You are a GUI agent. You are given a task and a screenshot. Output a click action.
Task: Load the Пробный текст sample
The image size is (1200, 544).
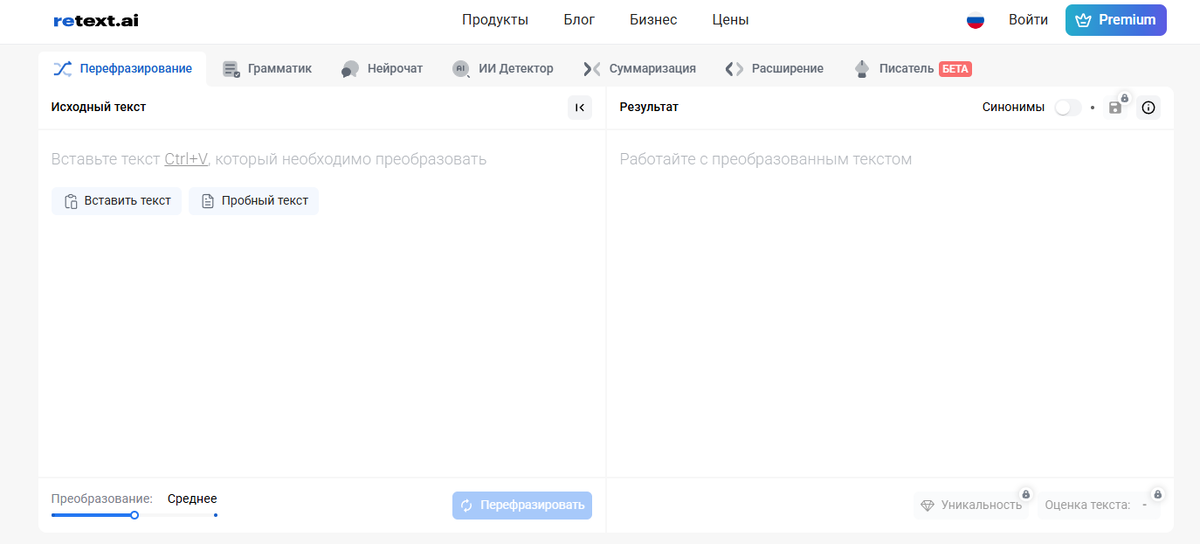(x=254, y=201)
